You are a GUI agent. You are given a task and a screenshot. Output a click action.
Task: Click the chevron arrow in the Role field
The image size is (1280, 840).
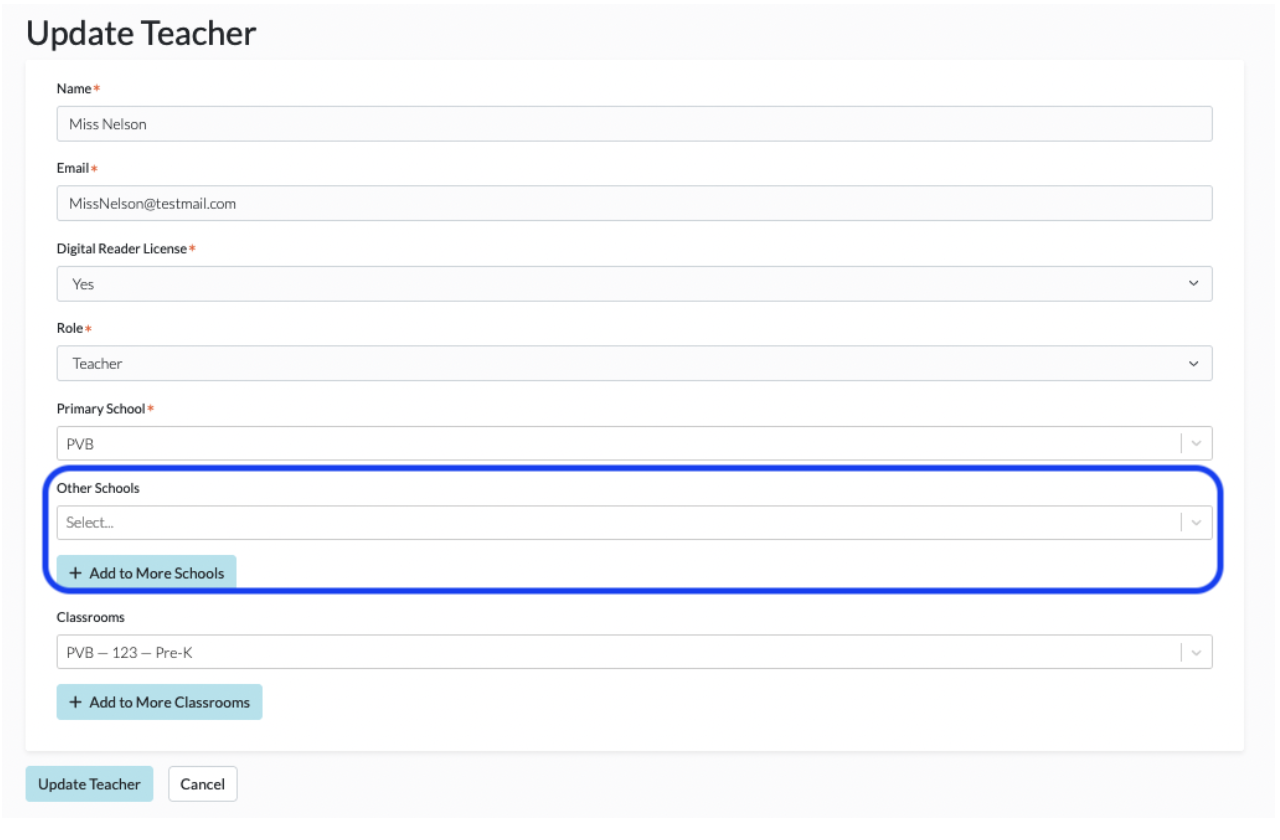(x=1193, y=364)
